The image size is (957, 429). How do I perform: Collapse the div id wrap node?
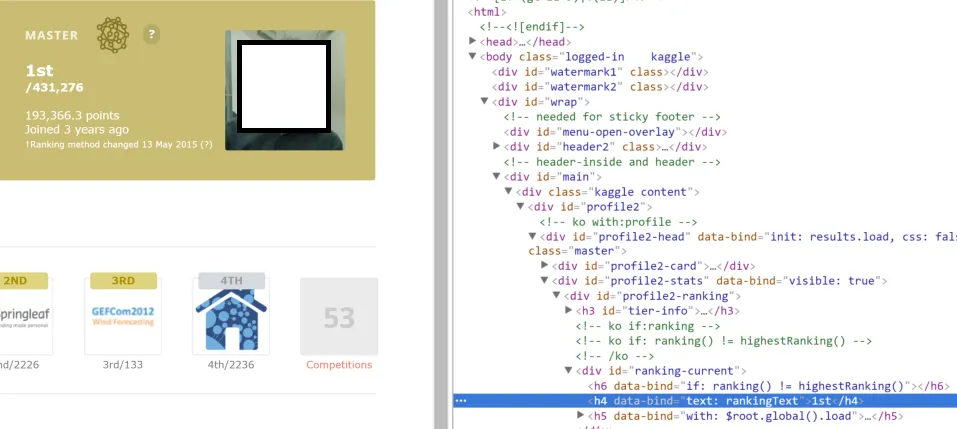tap(484, 102)
